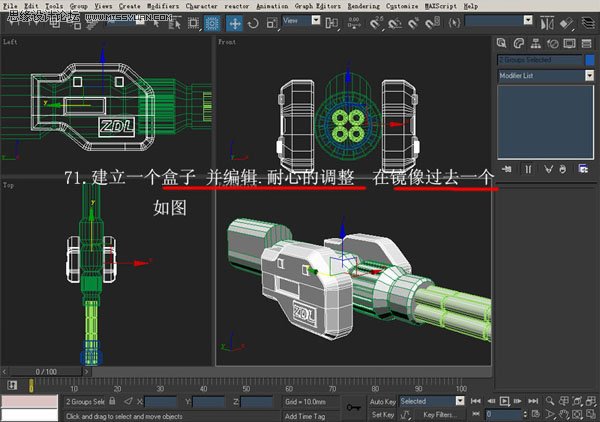Click the time slider right arrow
The image size is (600, 422).
(x=86, y=371)
